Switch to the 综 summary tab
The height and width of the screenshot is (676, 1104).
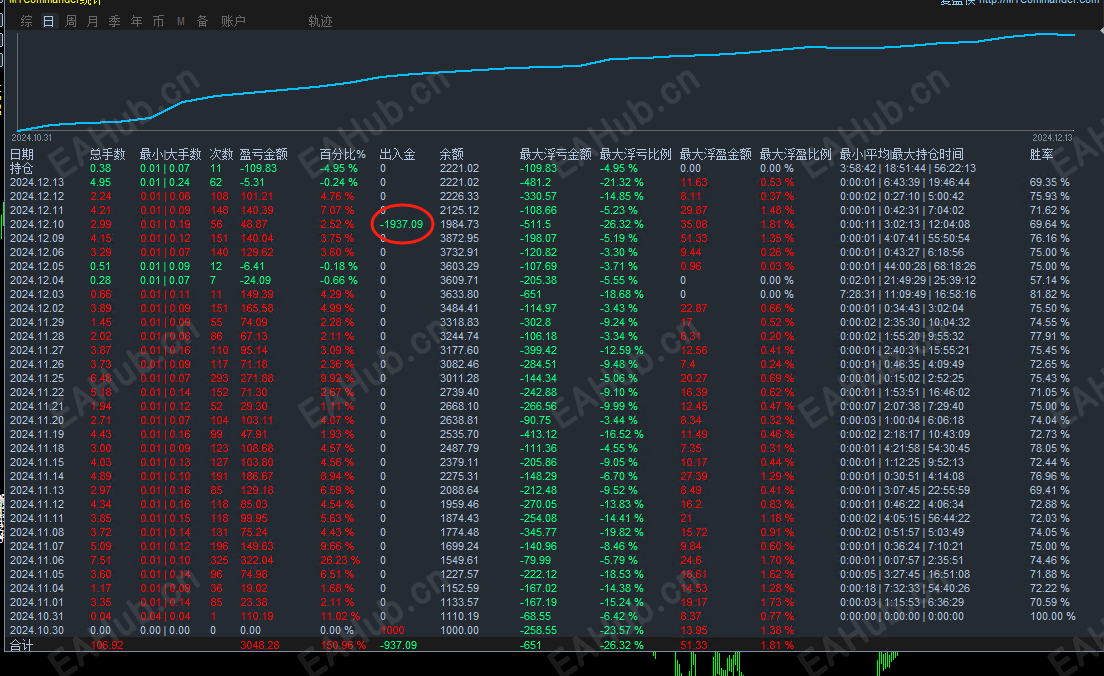tap(27, 21)
